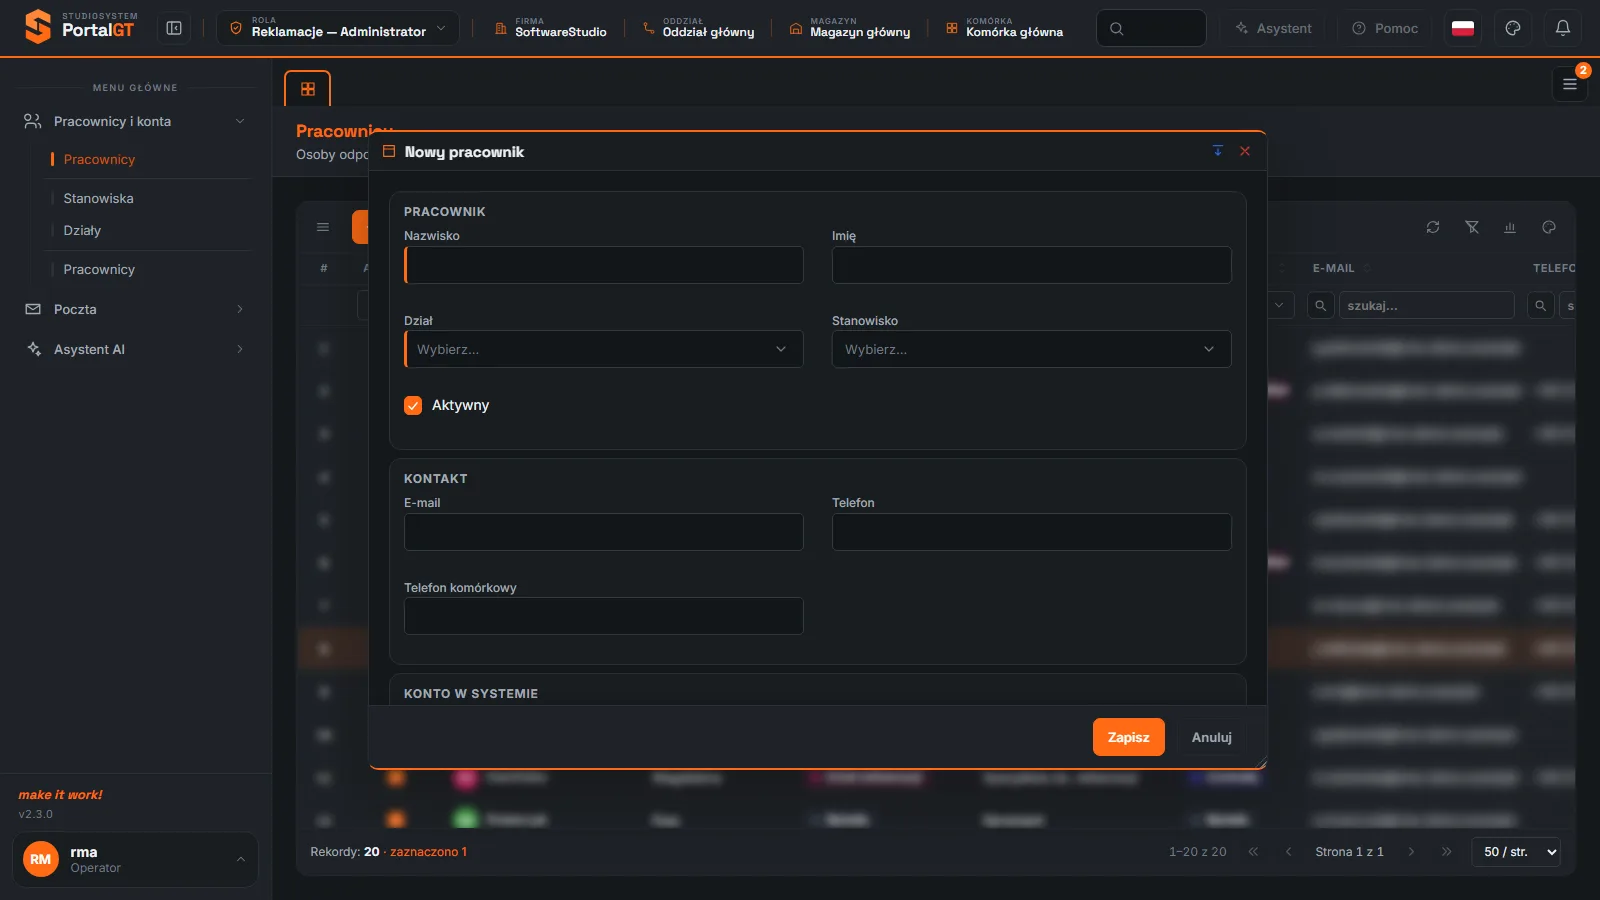Clear the table filters icon

(1472, 227)
